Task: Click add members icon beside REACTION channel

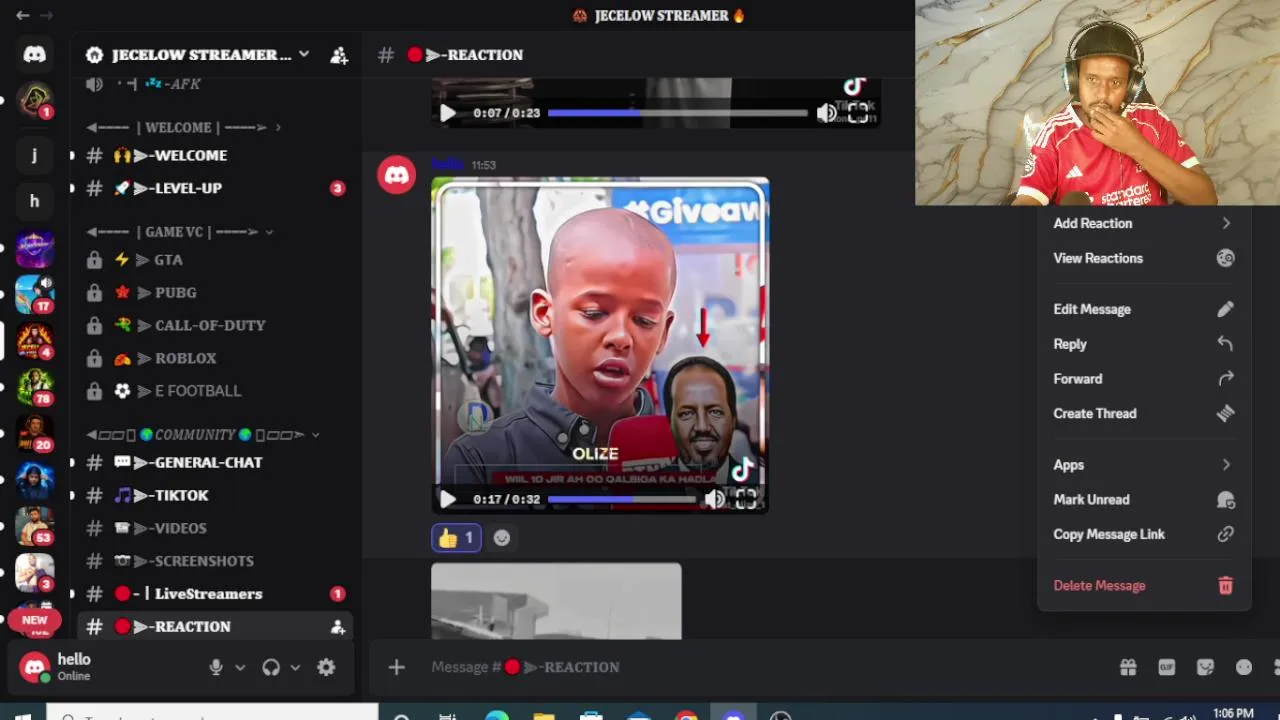Action: coord(338,627)
